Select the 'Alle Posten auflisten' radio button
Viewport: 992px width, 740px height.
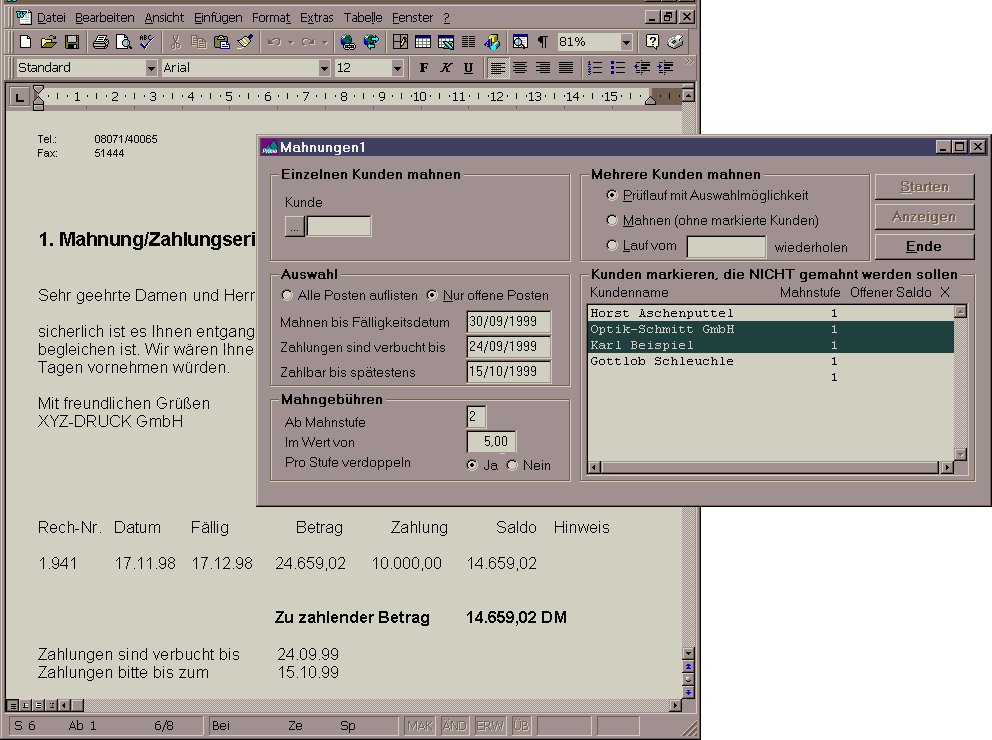point(288,296)
